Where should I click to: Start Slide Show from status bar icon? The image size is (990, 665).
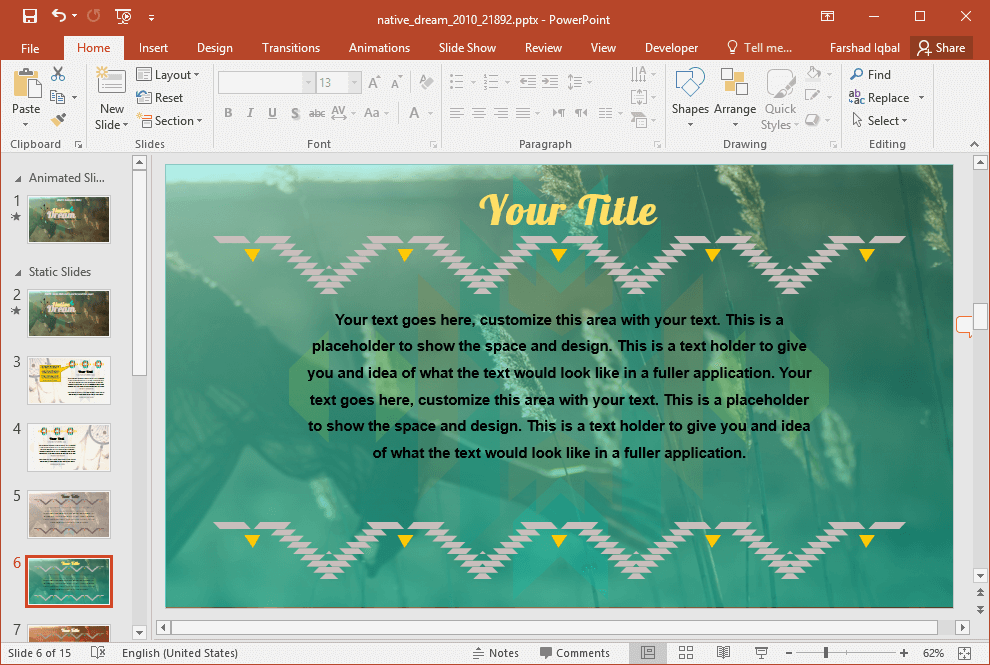(761, 653)
